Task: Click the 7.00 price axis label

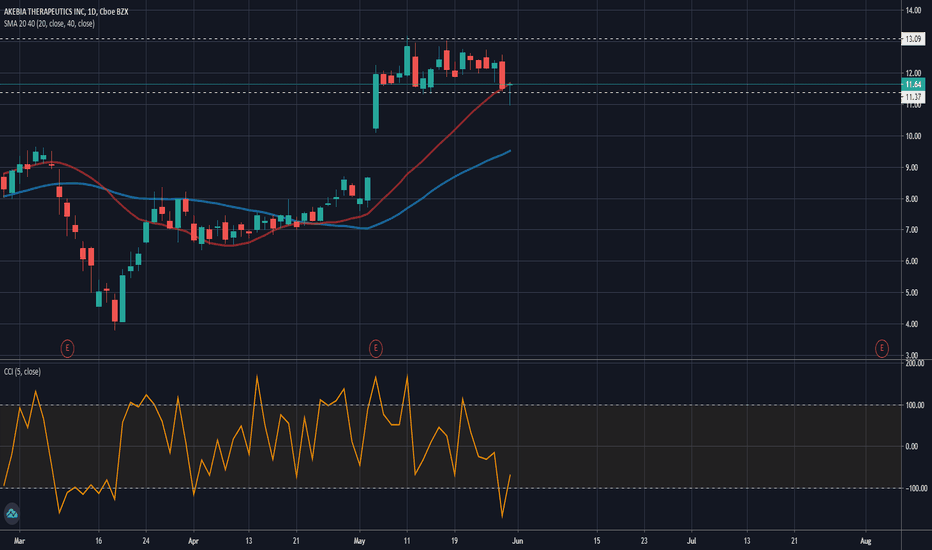Action: pyautogui.click(x=913, y=230)
